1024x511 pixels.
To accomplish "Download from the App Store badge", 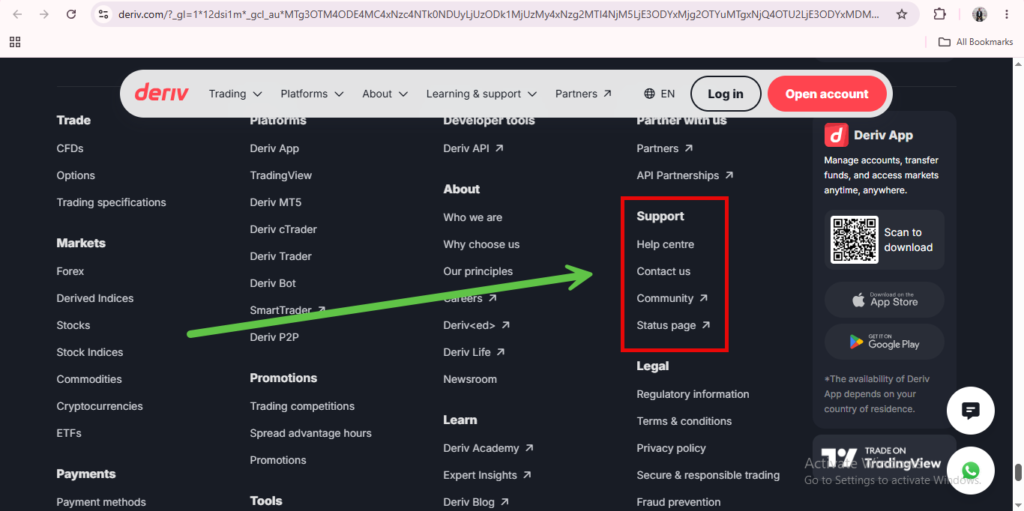I will 884,300.
